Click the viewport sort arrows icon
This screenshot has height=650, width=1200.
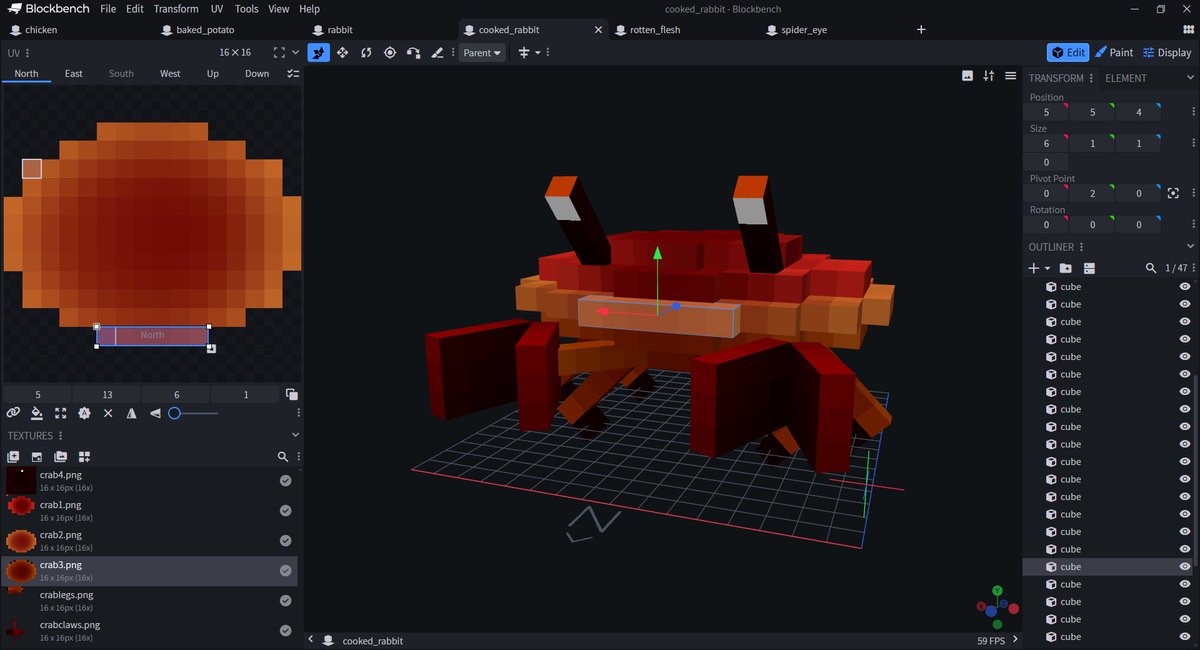point(989,76)
